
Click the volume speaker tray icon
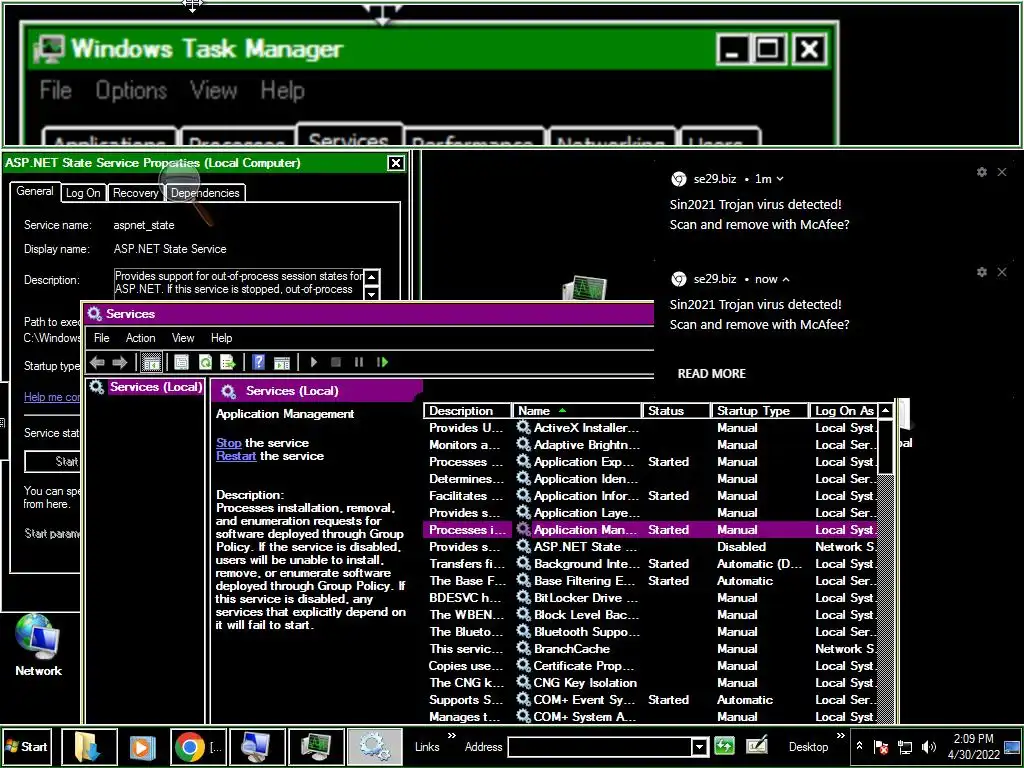(x=928, y=747)
